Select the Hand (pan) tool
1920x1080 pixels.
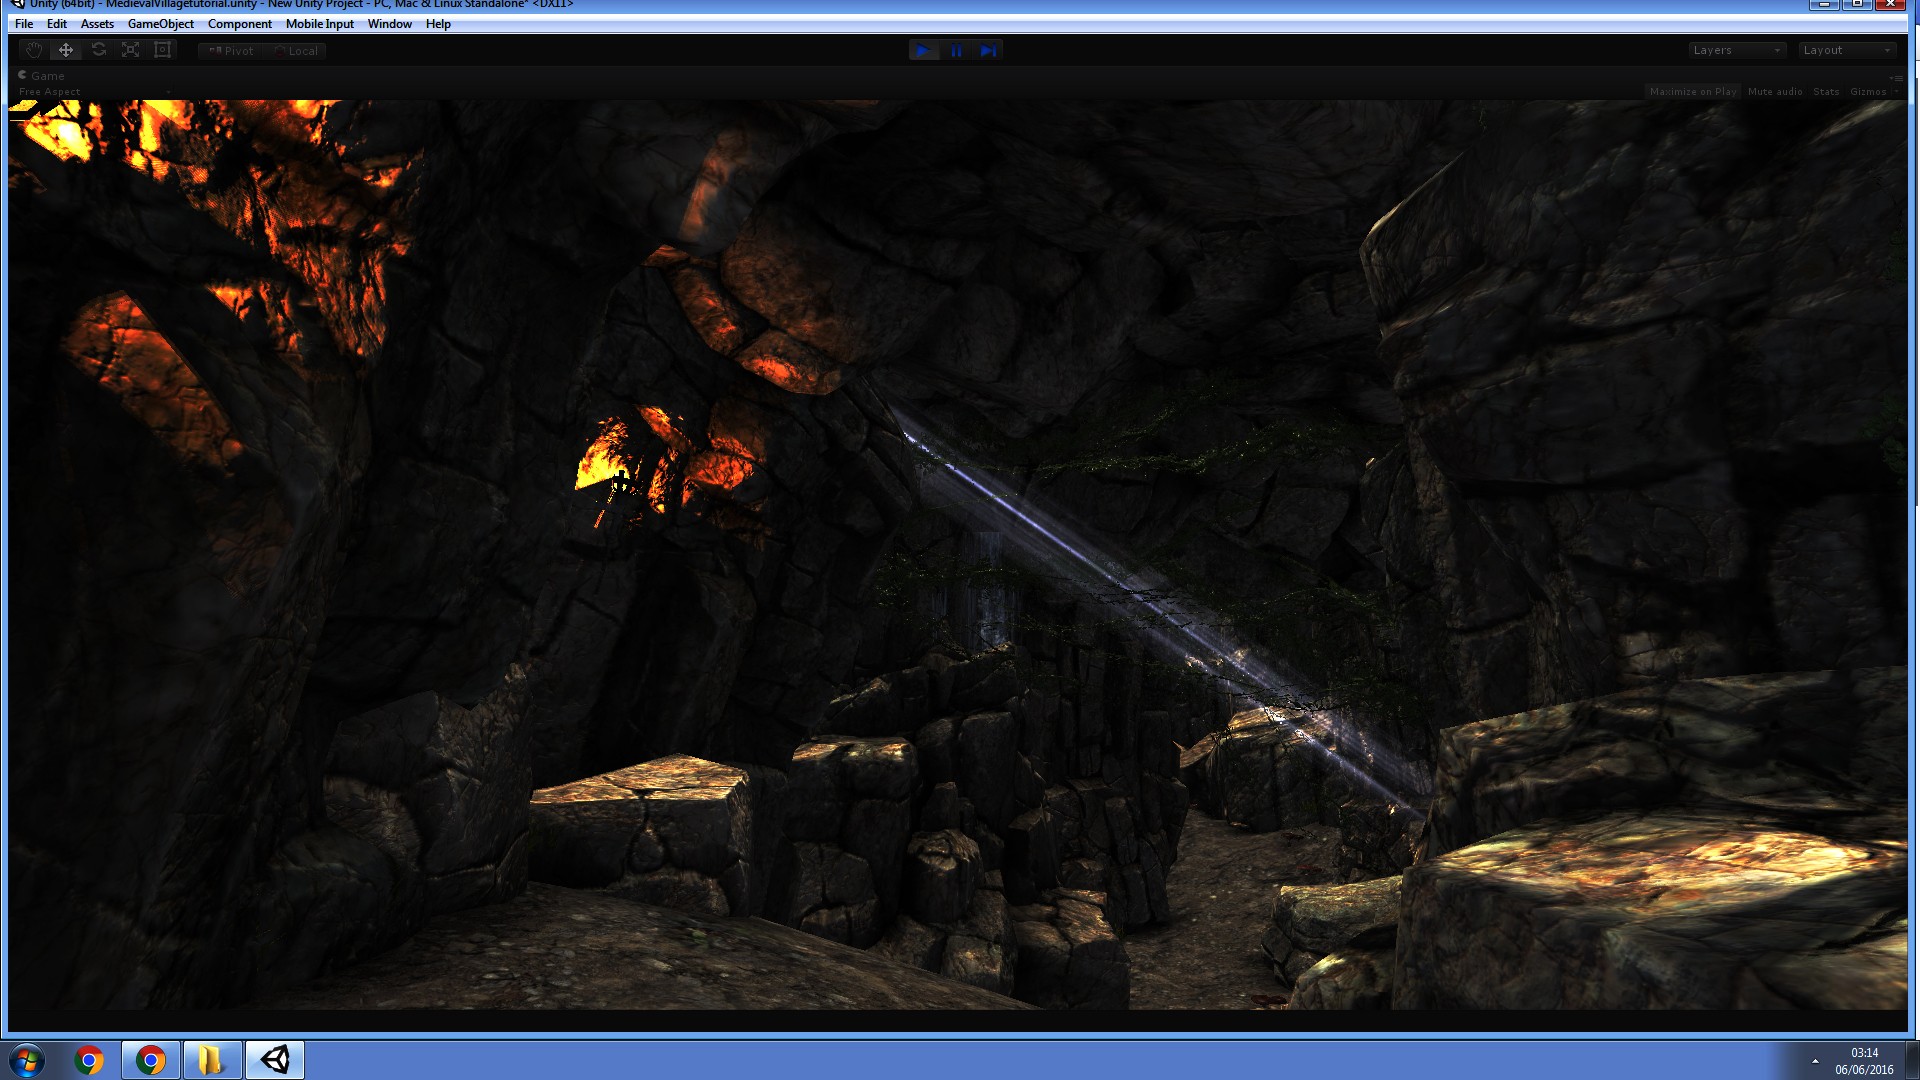pos(33,50)
